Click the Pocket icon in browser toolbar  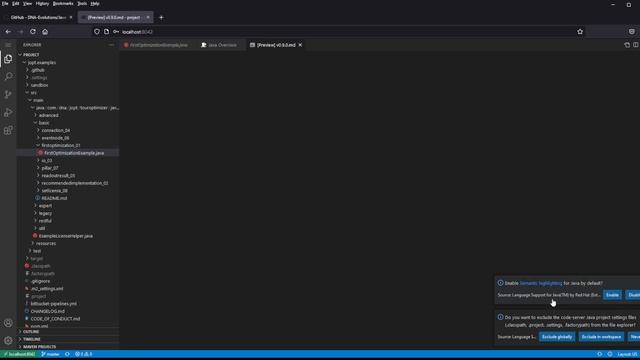(x=632, y=31)
